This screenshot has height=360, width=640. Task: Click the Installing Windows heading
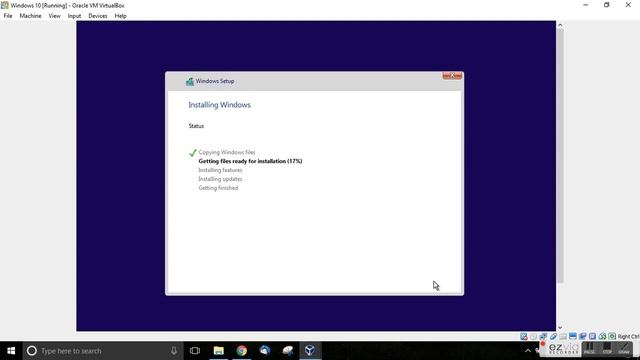219,105
